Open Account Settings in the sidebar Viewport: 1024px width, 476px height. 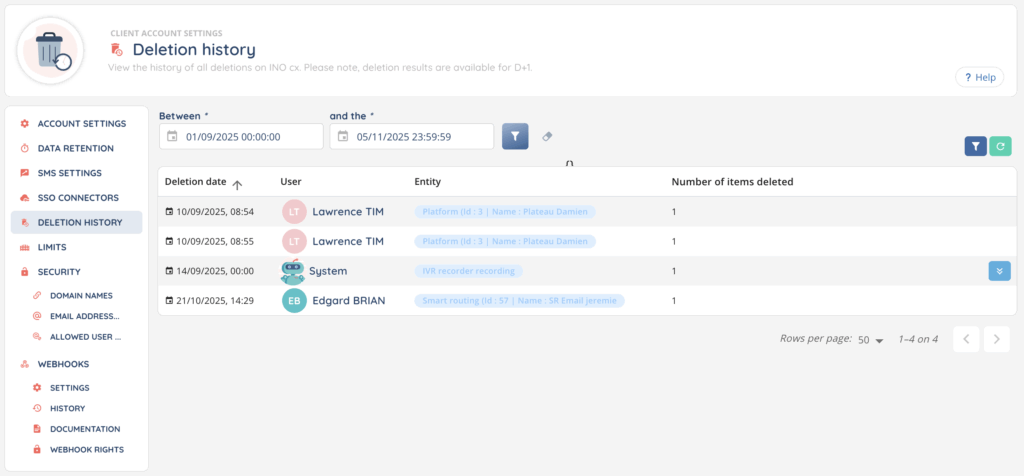pos(81,123)
